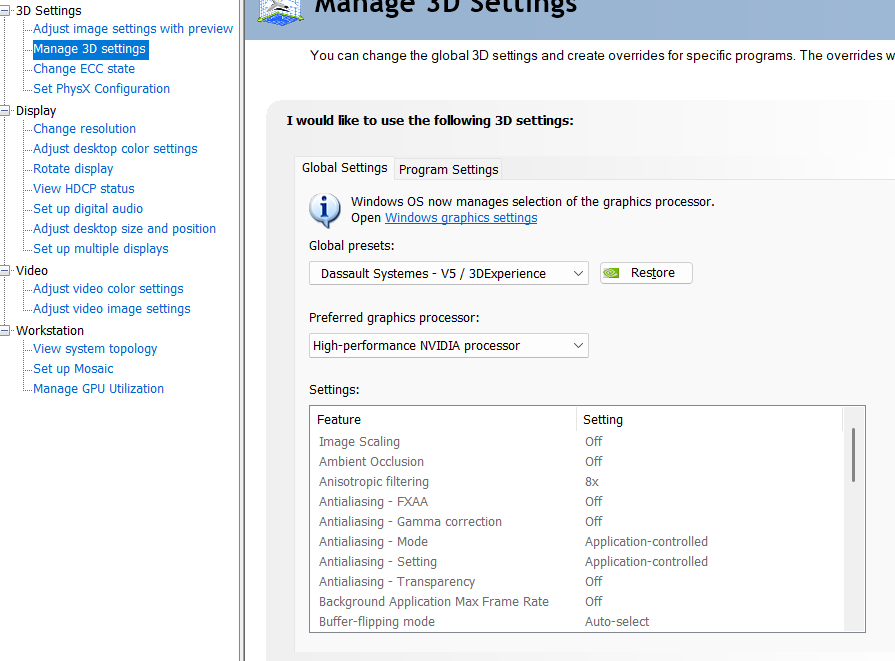This screenshot has height=661, width=895.
Task: Select the Antialiasing - FXAA row
Action: (x=373, y=502)
